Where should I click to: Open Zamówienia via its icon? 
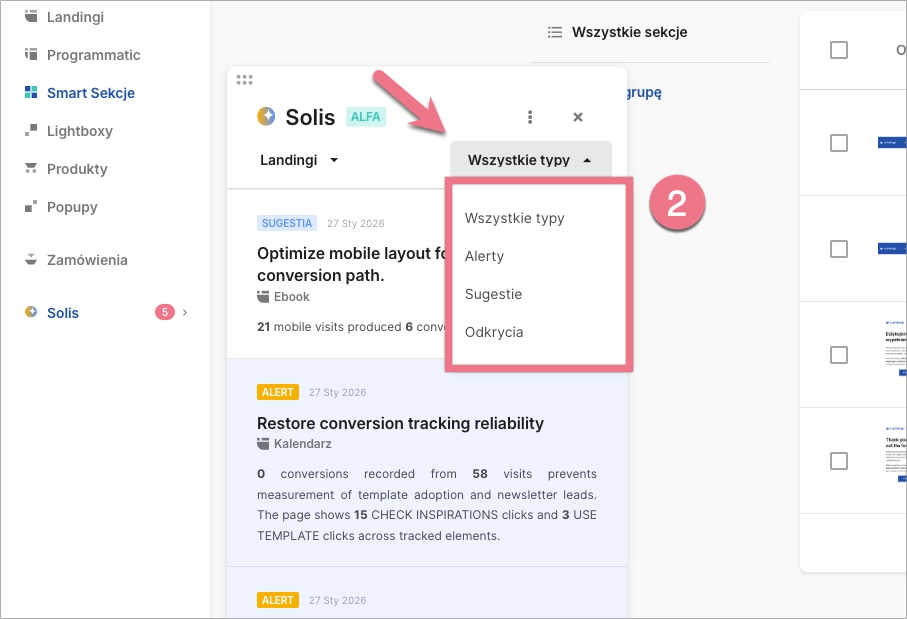tap(31, 260)
